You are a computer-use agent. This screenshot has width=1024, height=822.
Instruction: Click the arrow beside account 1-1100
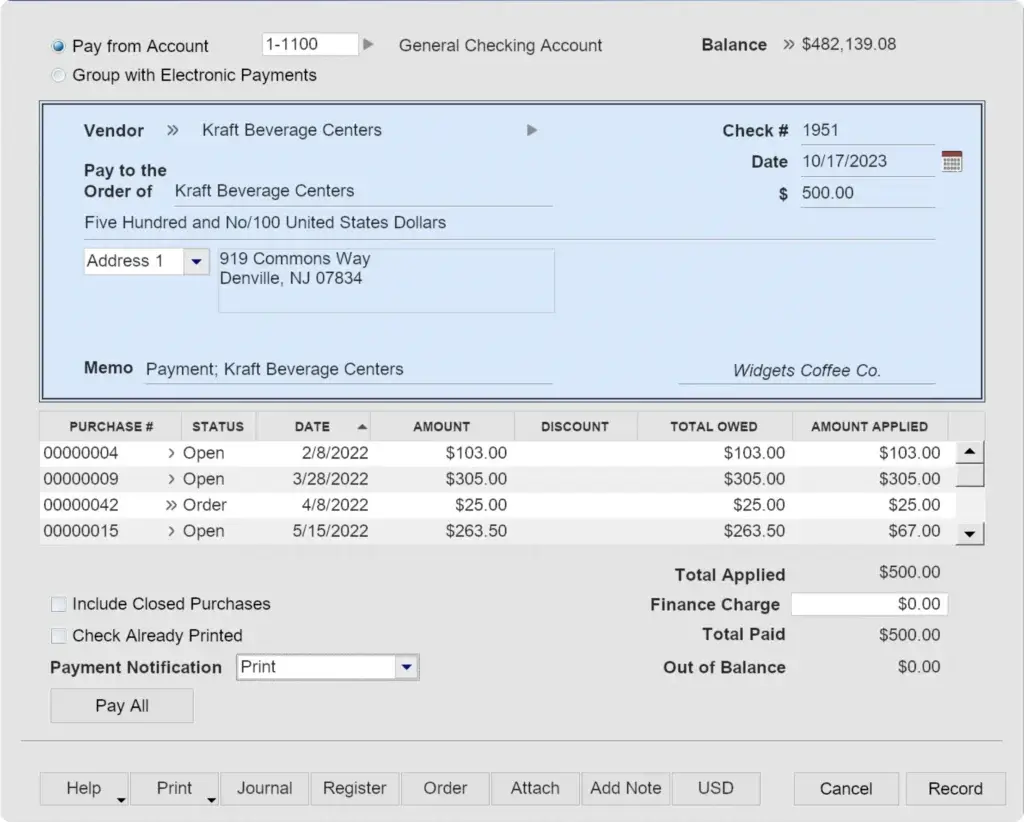tap(368, 44)
